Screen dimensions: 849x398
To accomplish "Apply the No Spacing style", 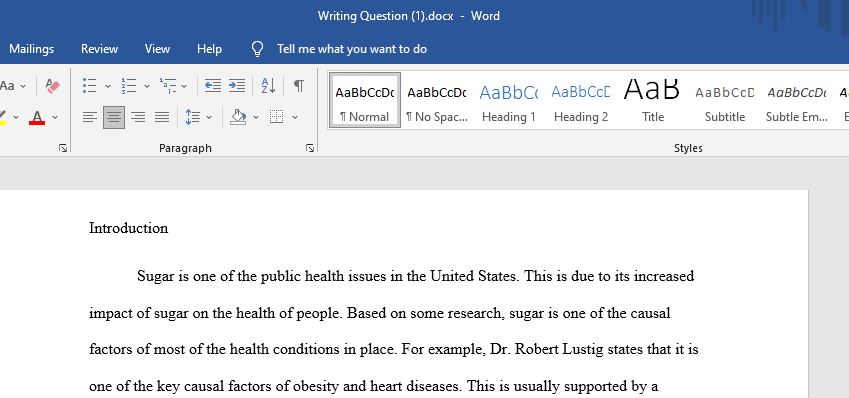I will (x=437, y=100).
